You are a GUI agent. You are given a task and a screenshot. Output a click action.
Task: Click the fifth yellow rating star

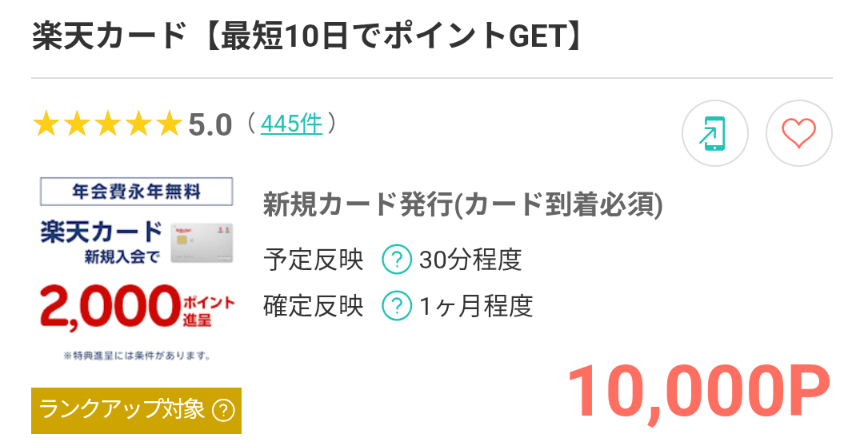pyautogui.click(x=168, y=125)
